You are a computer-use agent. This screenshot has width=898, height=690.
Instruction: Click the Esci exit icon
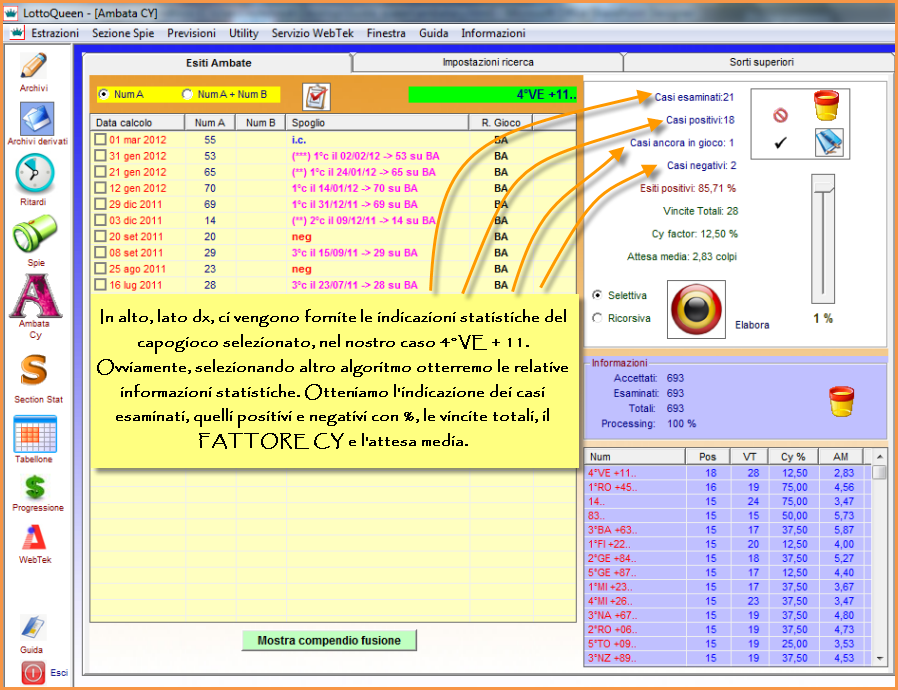[x=33, y=673]
